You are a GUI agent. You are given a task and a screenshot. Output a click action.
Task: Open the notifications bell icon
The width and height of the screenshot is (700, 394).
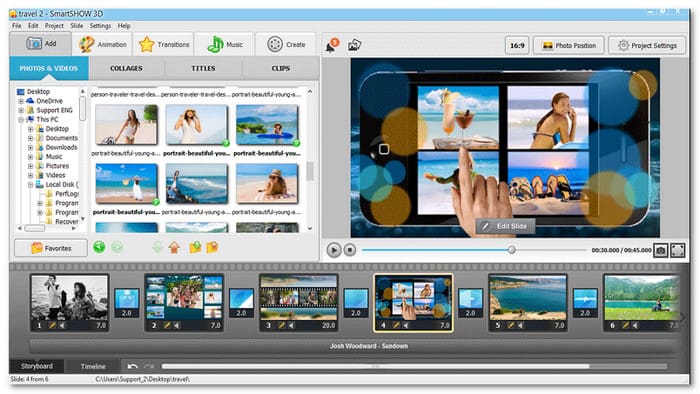click(x=332, y=45)
